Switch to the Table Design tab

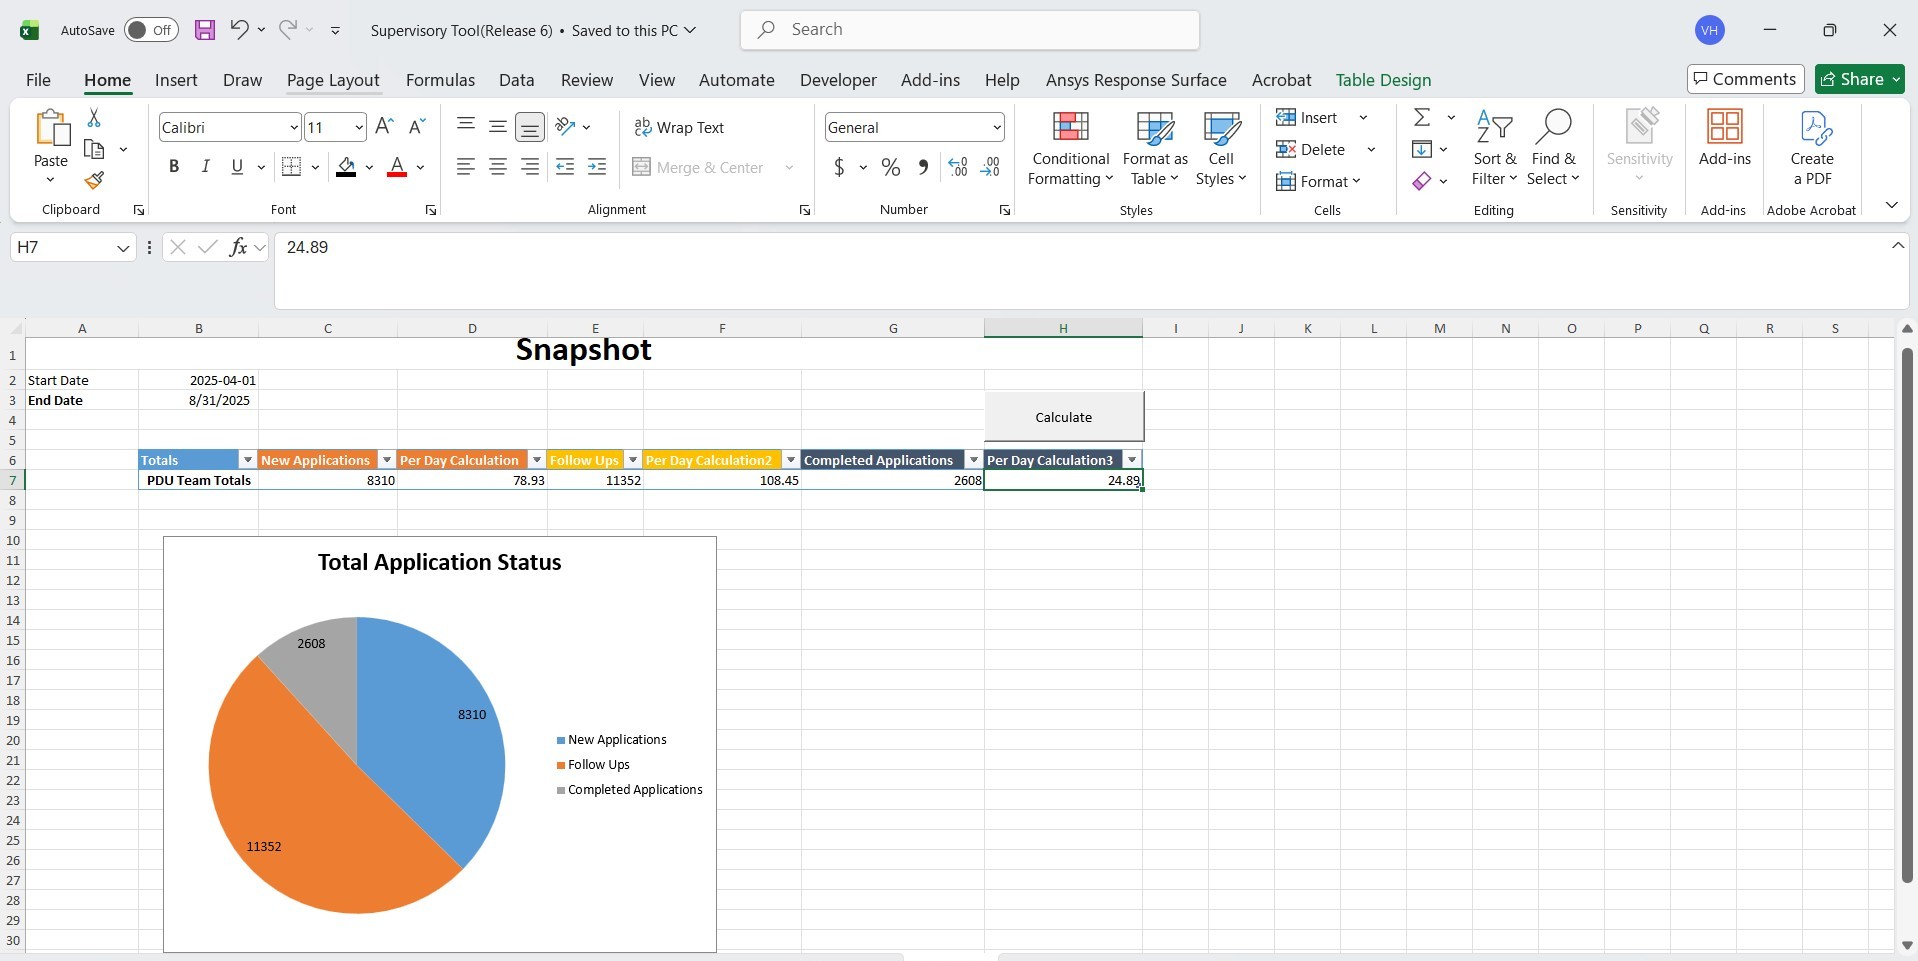[1383, 80]
